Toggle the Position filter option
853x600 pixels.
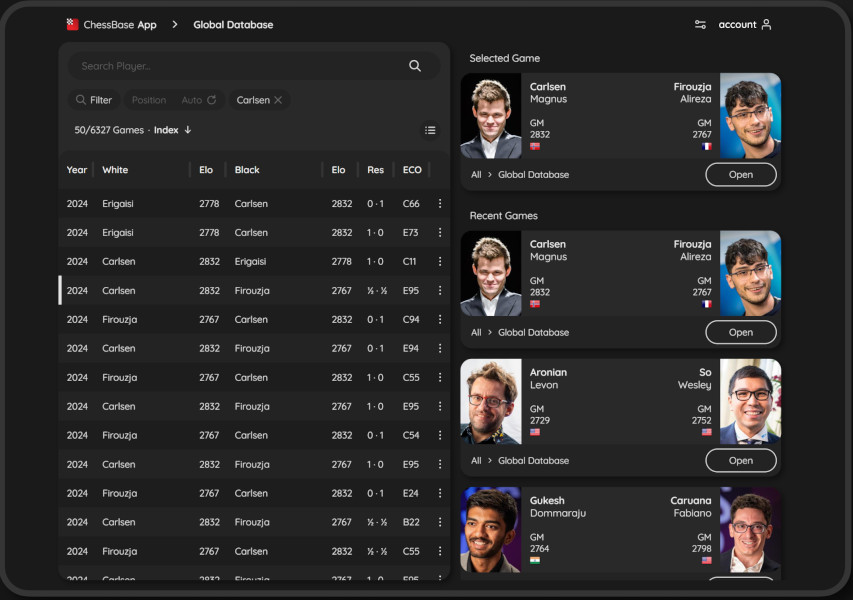click(148, 99)
